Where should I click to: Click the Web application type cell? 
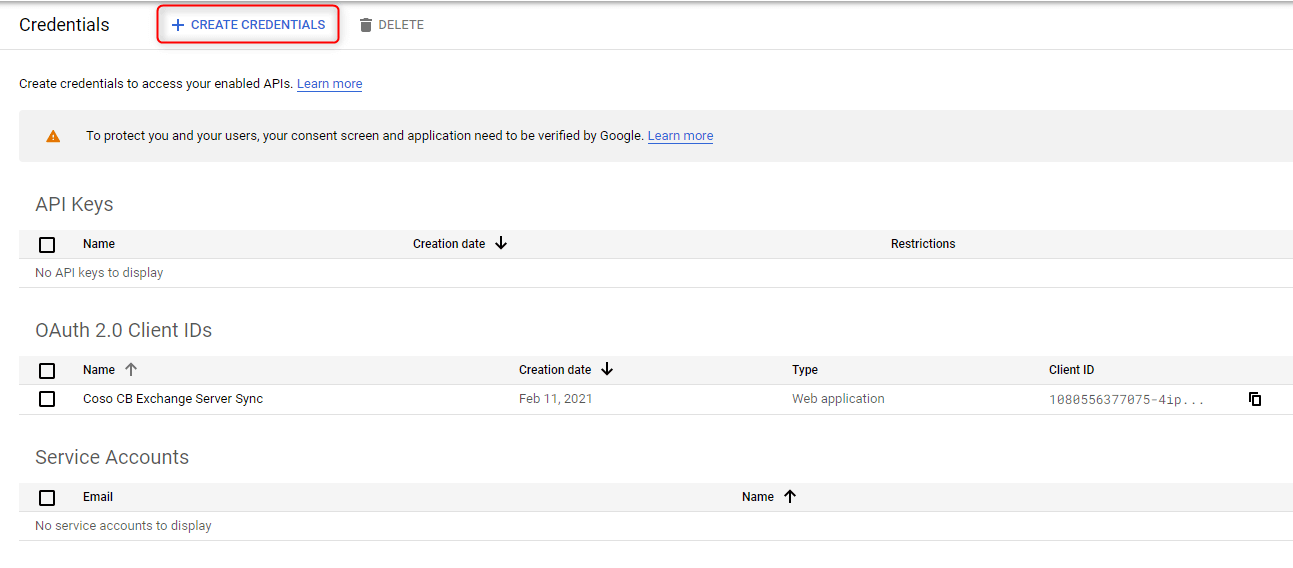tap(838, 399)
